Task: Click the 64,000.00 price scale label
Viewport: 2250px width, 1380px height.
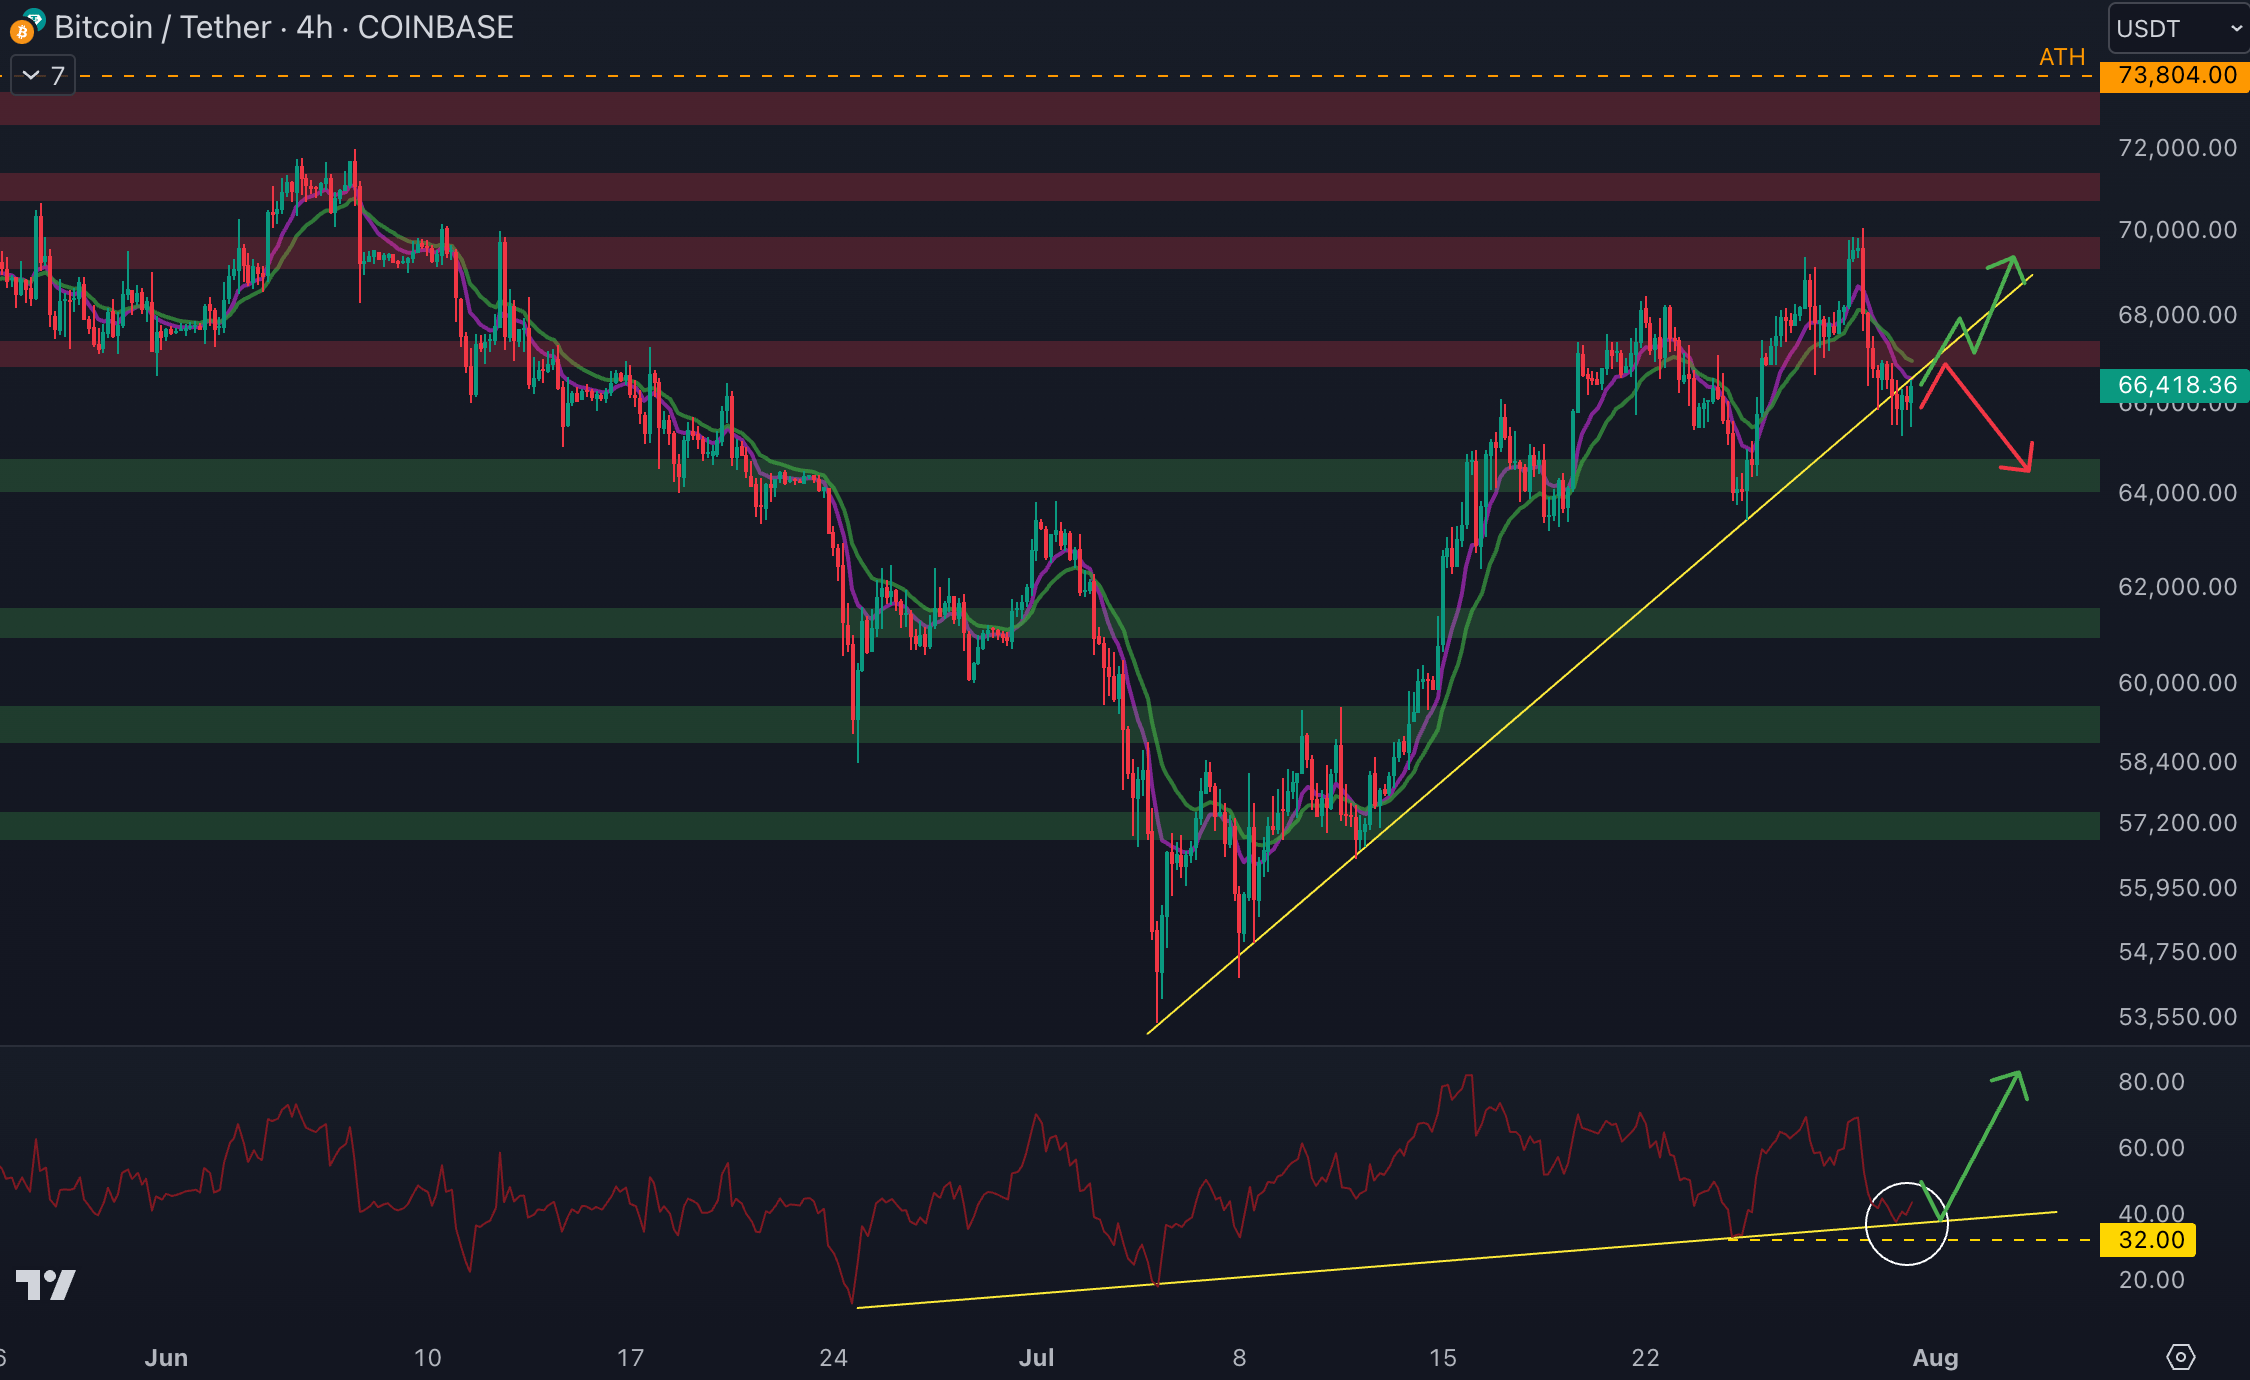Action: pos(2176,493)
